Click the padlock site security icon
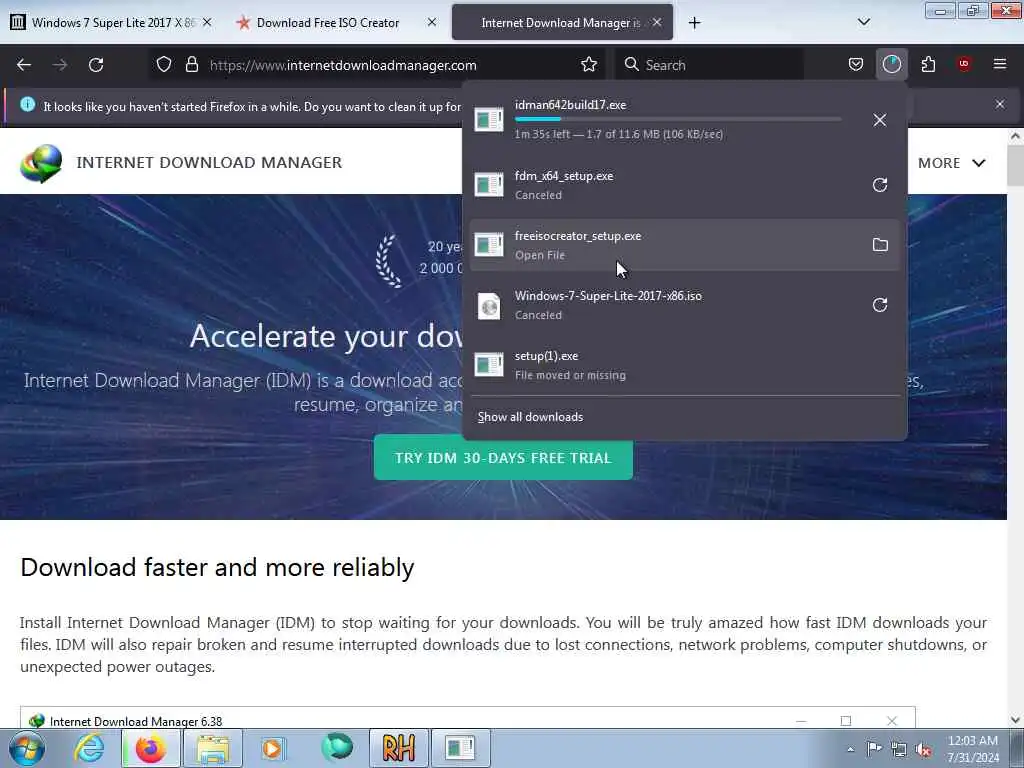 point(191,65)
